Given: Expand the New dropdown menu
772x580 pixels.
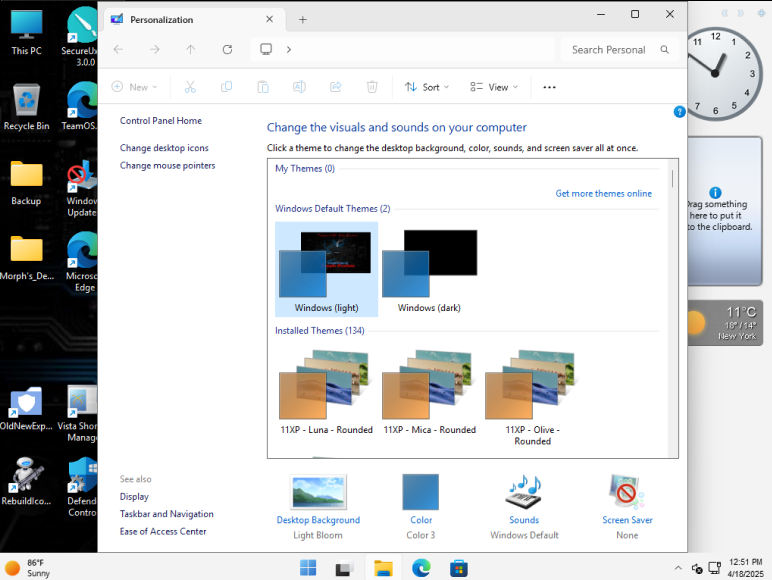Looking at the screenshot, I should coord(134,87).
